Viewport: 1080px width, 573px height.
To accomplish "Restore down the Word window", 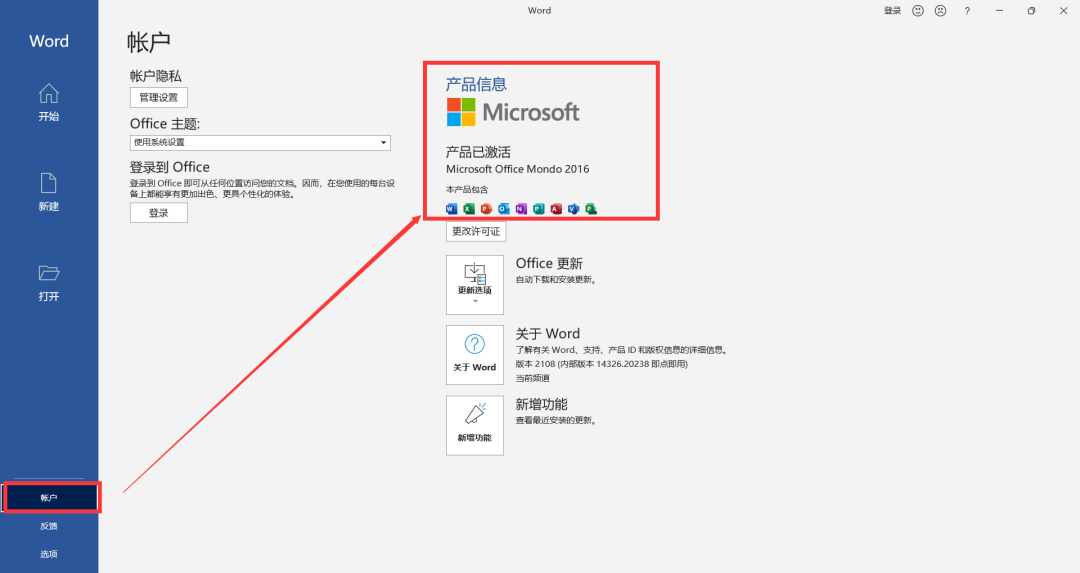I will (1031, 10).
